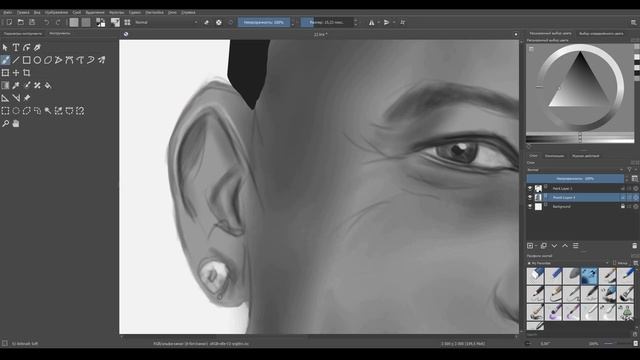The height and width of the screenshot is (360, 640).
Task: Hide Paint Layer 3 with eye icon
Action: pos(530,188)
